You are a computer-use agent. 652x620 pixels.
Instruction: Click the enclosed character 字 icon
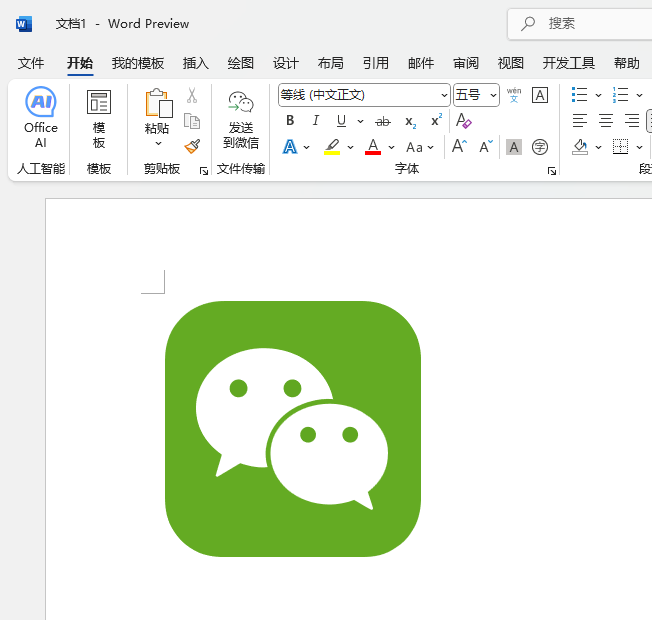click(x=540, y=147)
